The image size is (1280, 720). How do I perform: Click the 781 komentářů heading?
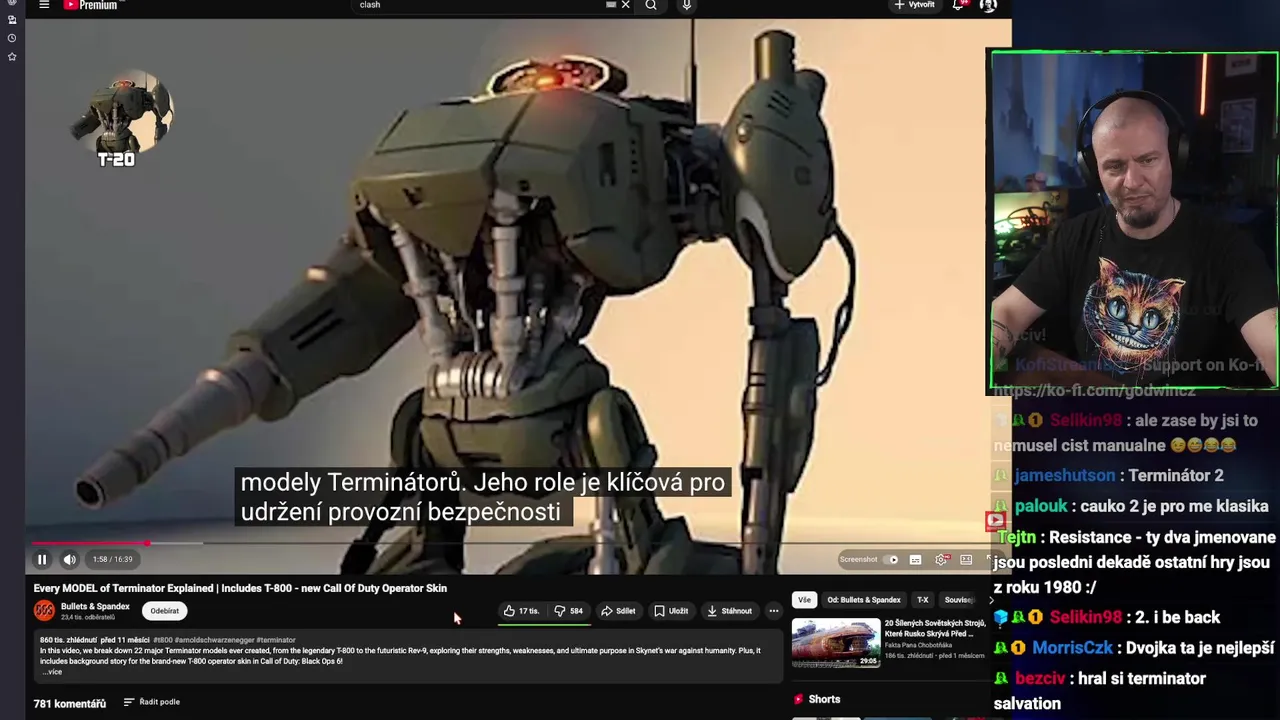click(70, 704)
